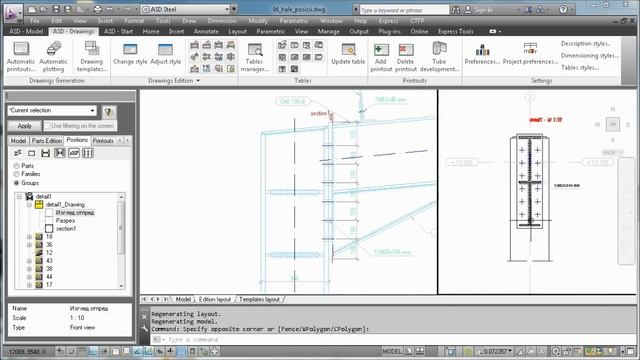Click last column icon in Positions toolbar
The width and height of the screenshot is (640, 360).
pyautogui.click(x=88, y=153)
